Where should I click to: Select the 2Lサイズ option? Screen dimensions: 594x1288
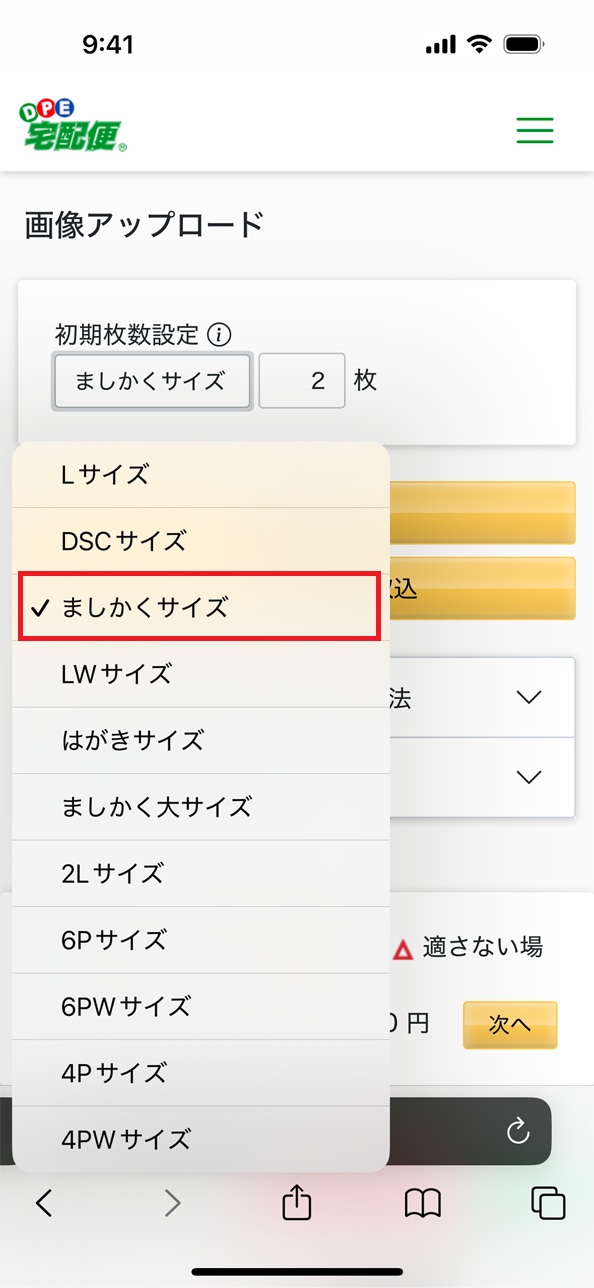click(200, 873)
